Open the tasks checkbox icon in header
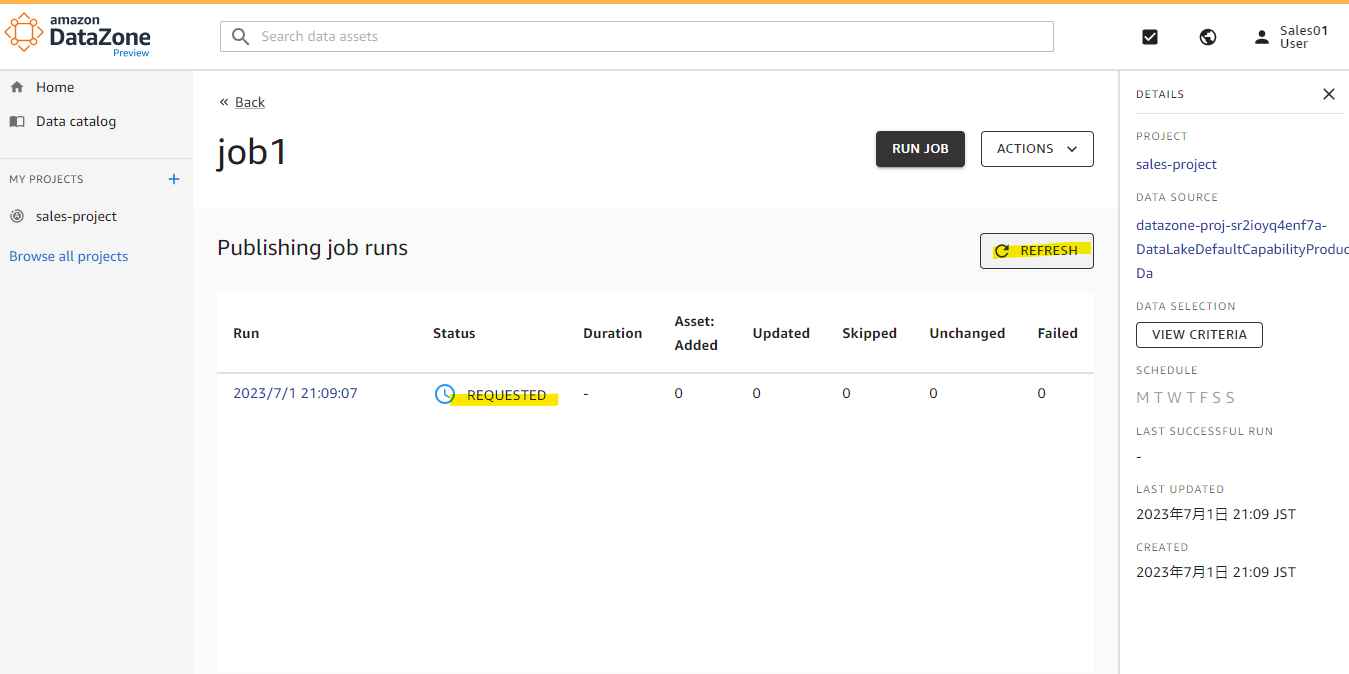 pyautogui.click(x=1150, y=37)
